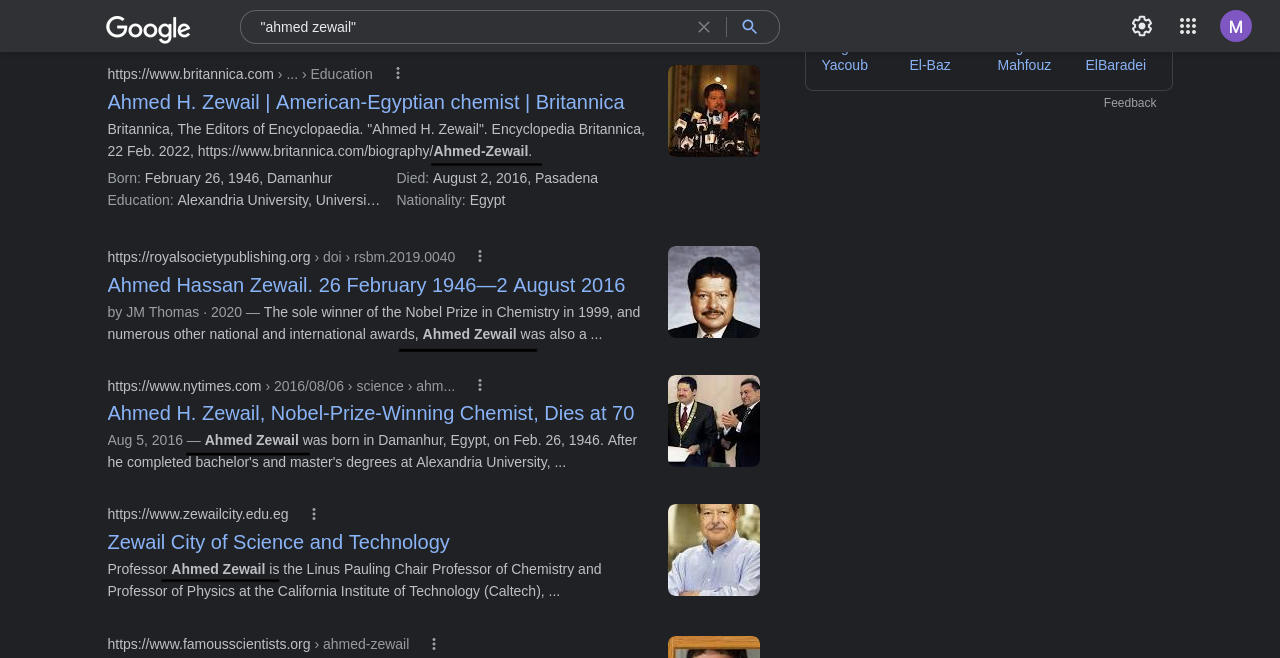
Task: Click the royalsocietypublishing.org URL breadcrumb
Action: (x=281, y=257)
